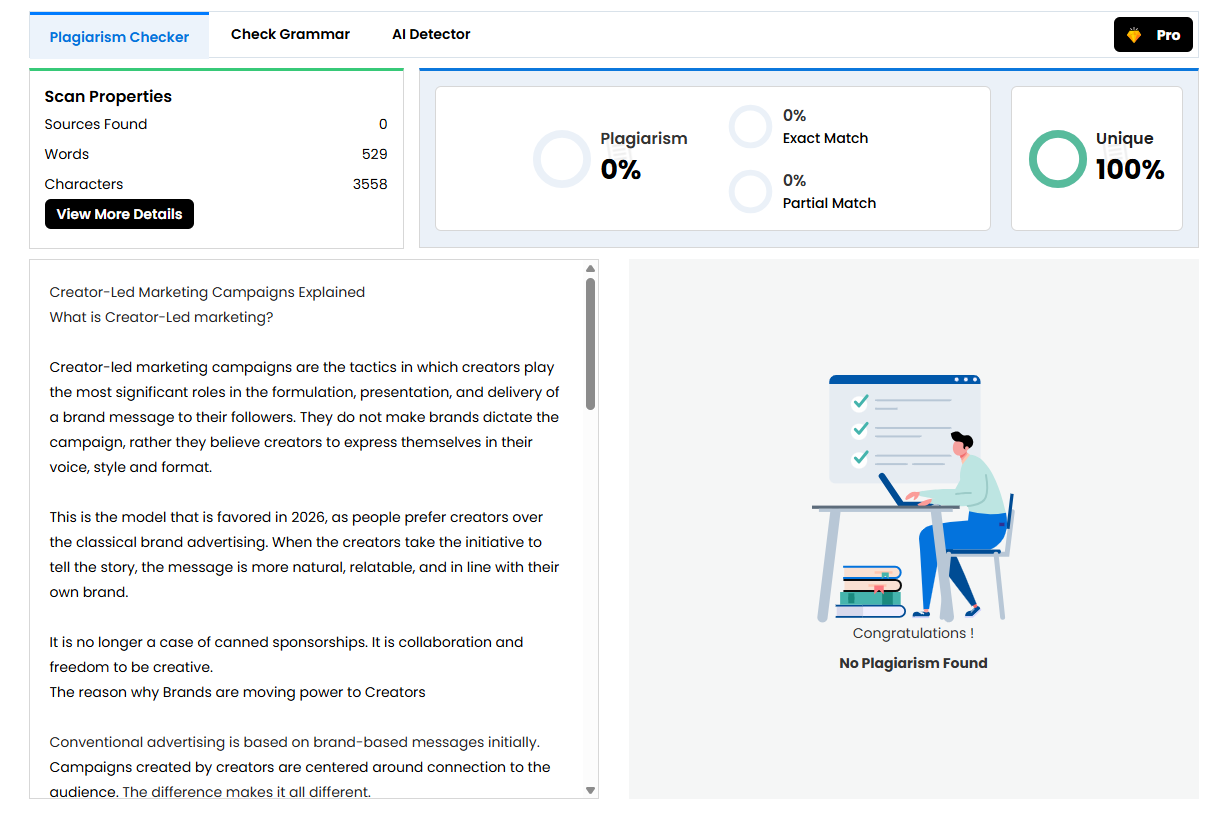Open the Pro upgrade button
The image size is (1219, 819).
pos(1153,35)
